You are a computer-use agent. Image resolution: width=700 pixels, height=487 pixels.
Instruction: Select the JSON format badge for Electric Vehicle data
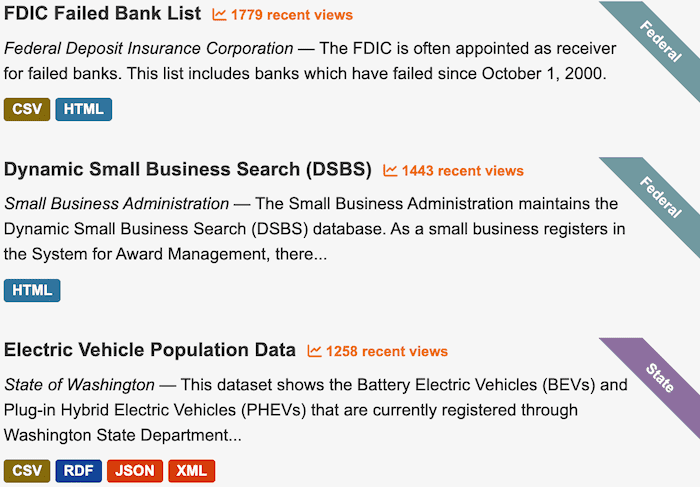point(135,471)
